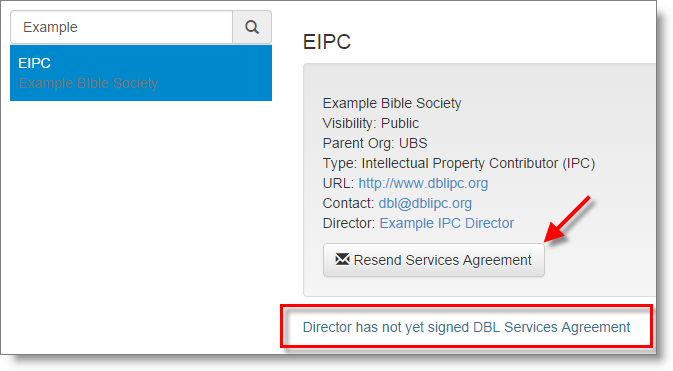Select the EIPC entry in results list

coord(141,73)
